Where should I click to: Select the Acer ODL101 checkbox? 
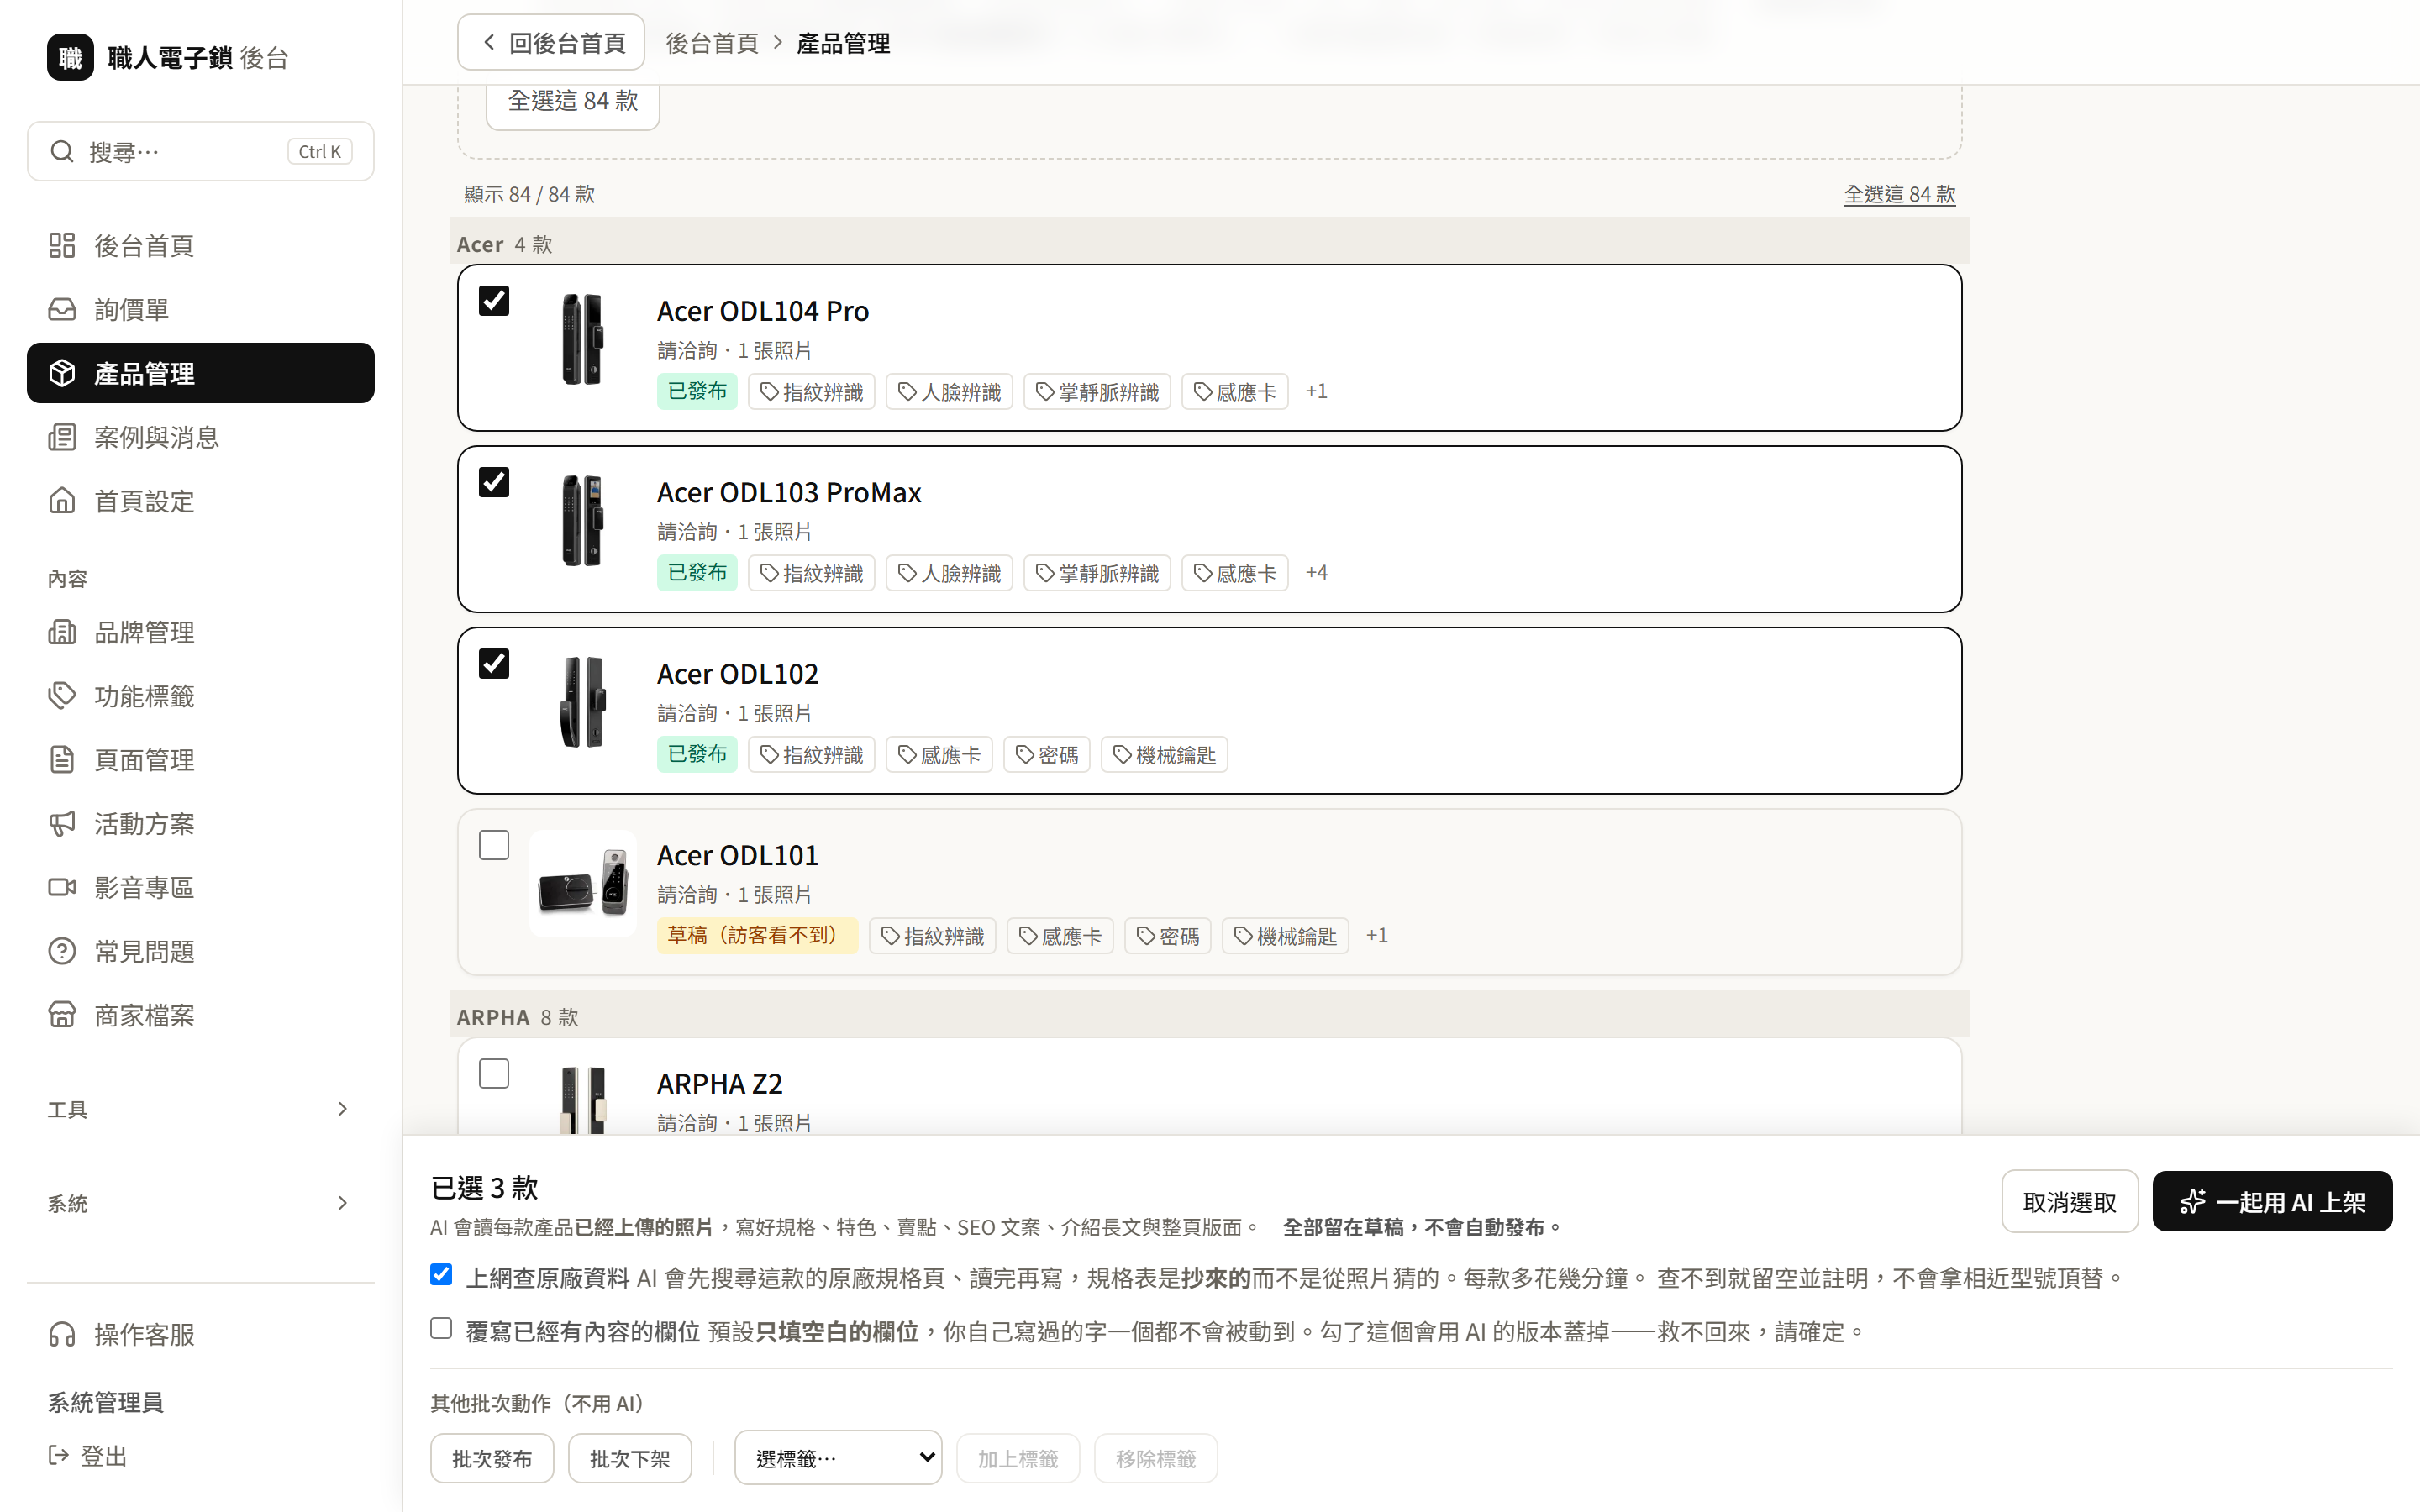coord(494,845)
